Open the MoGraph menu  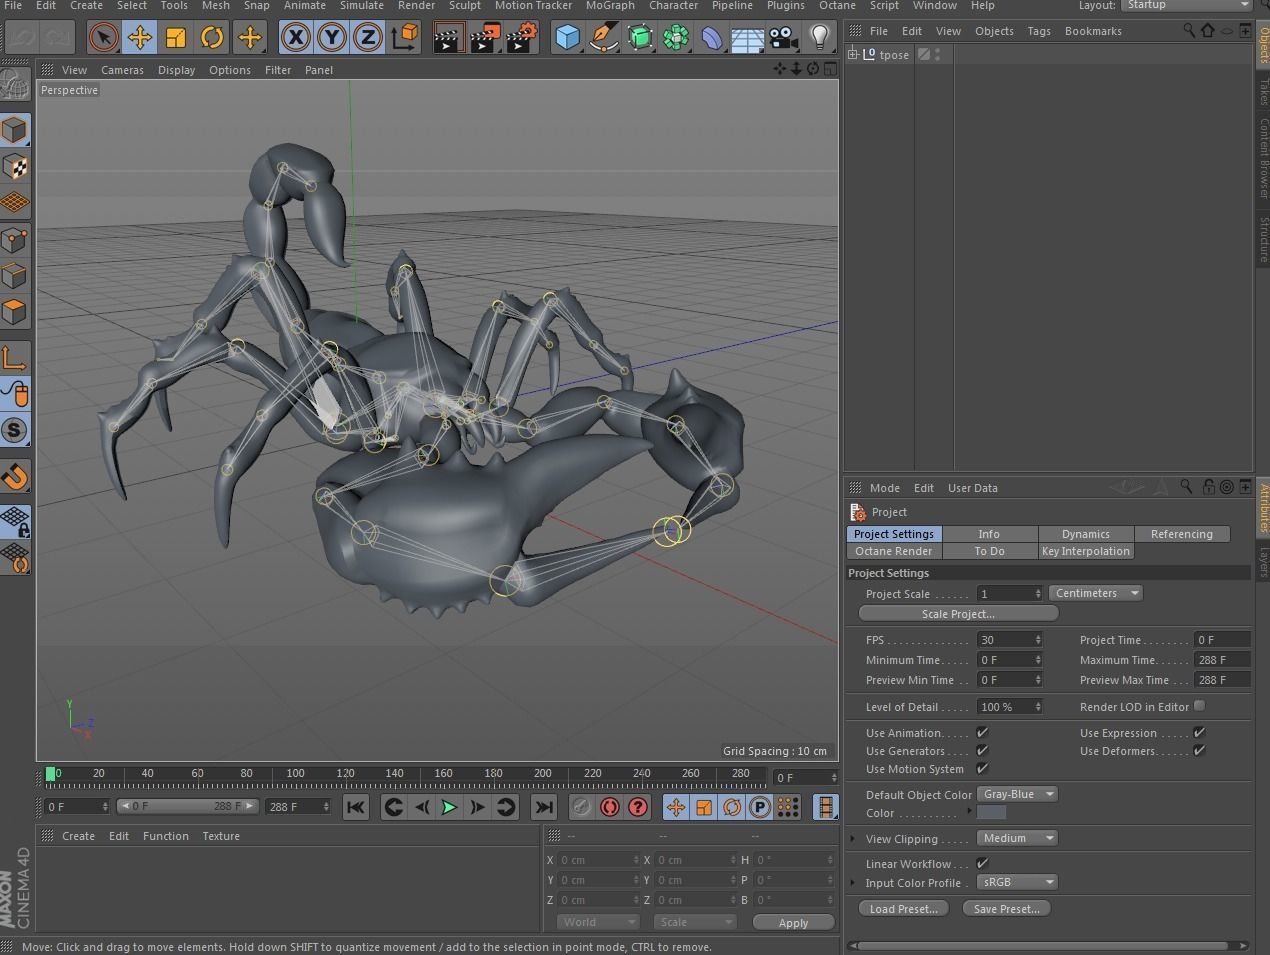(x=610, y=5)
